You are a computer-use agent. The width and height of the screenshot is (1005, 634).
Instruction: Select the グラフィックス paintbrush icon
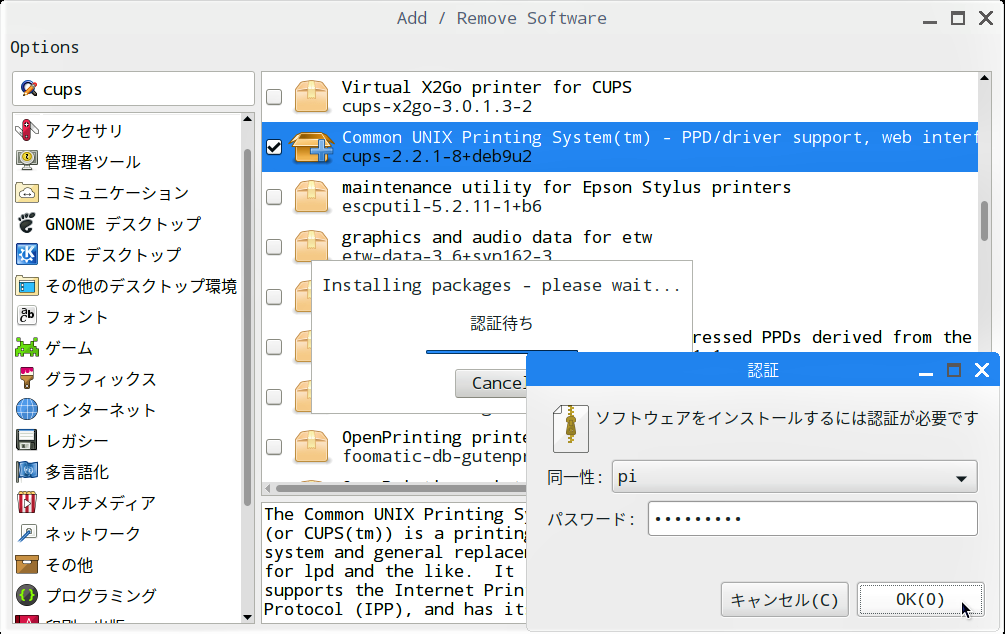pyautogui.click(x=27, y=378)
